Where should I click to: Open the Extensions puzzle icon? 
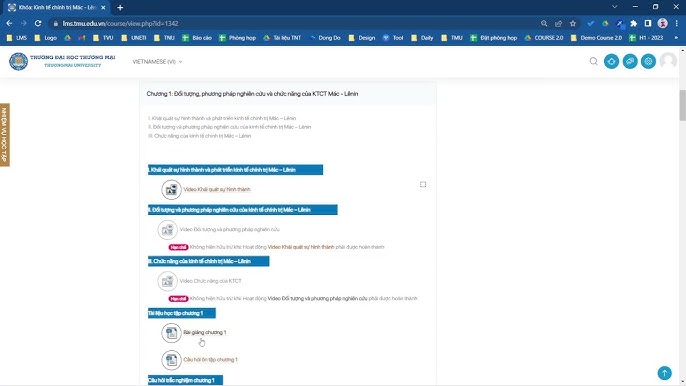tap(634, 24)
